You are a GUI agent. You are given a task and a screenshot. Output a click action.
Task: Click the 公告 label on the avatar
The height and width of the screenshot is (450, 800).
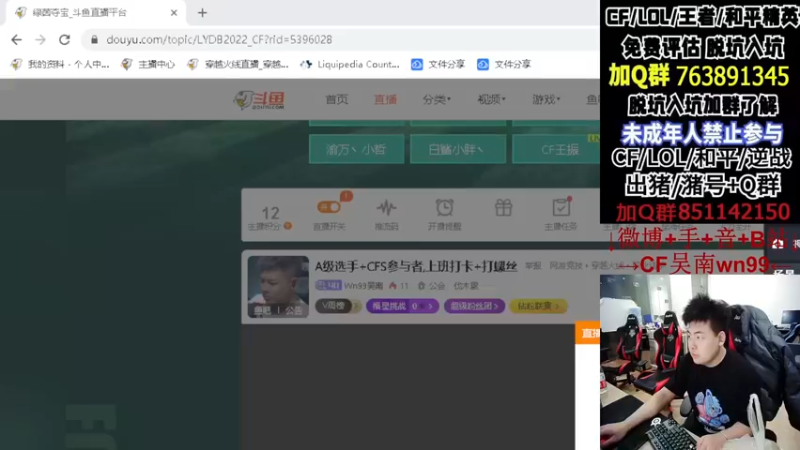point(294,310)
